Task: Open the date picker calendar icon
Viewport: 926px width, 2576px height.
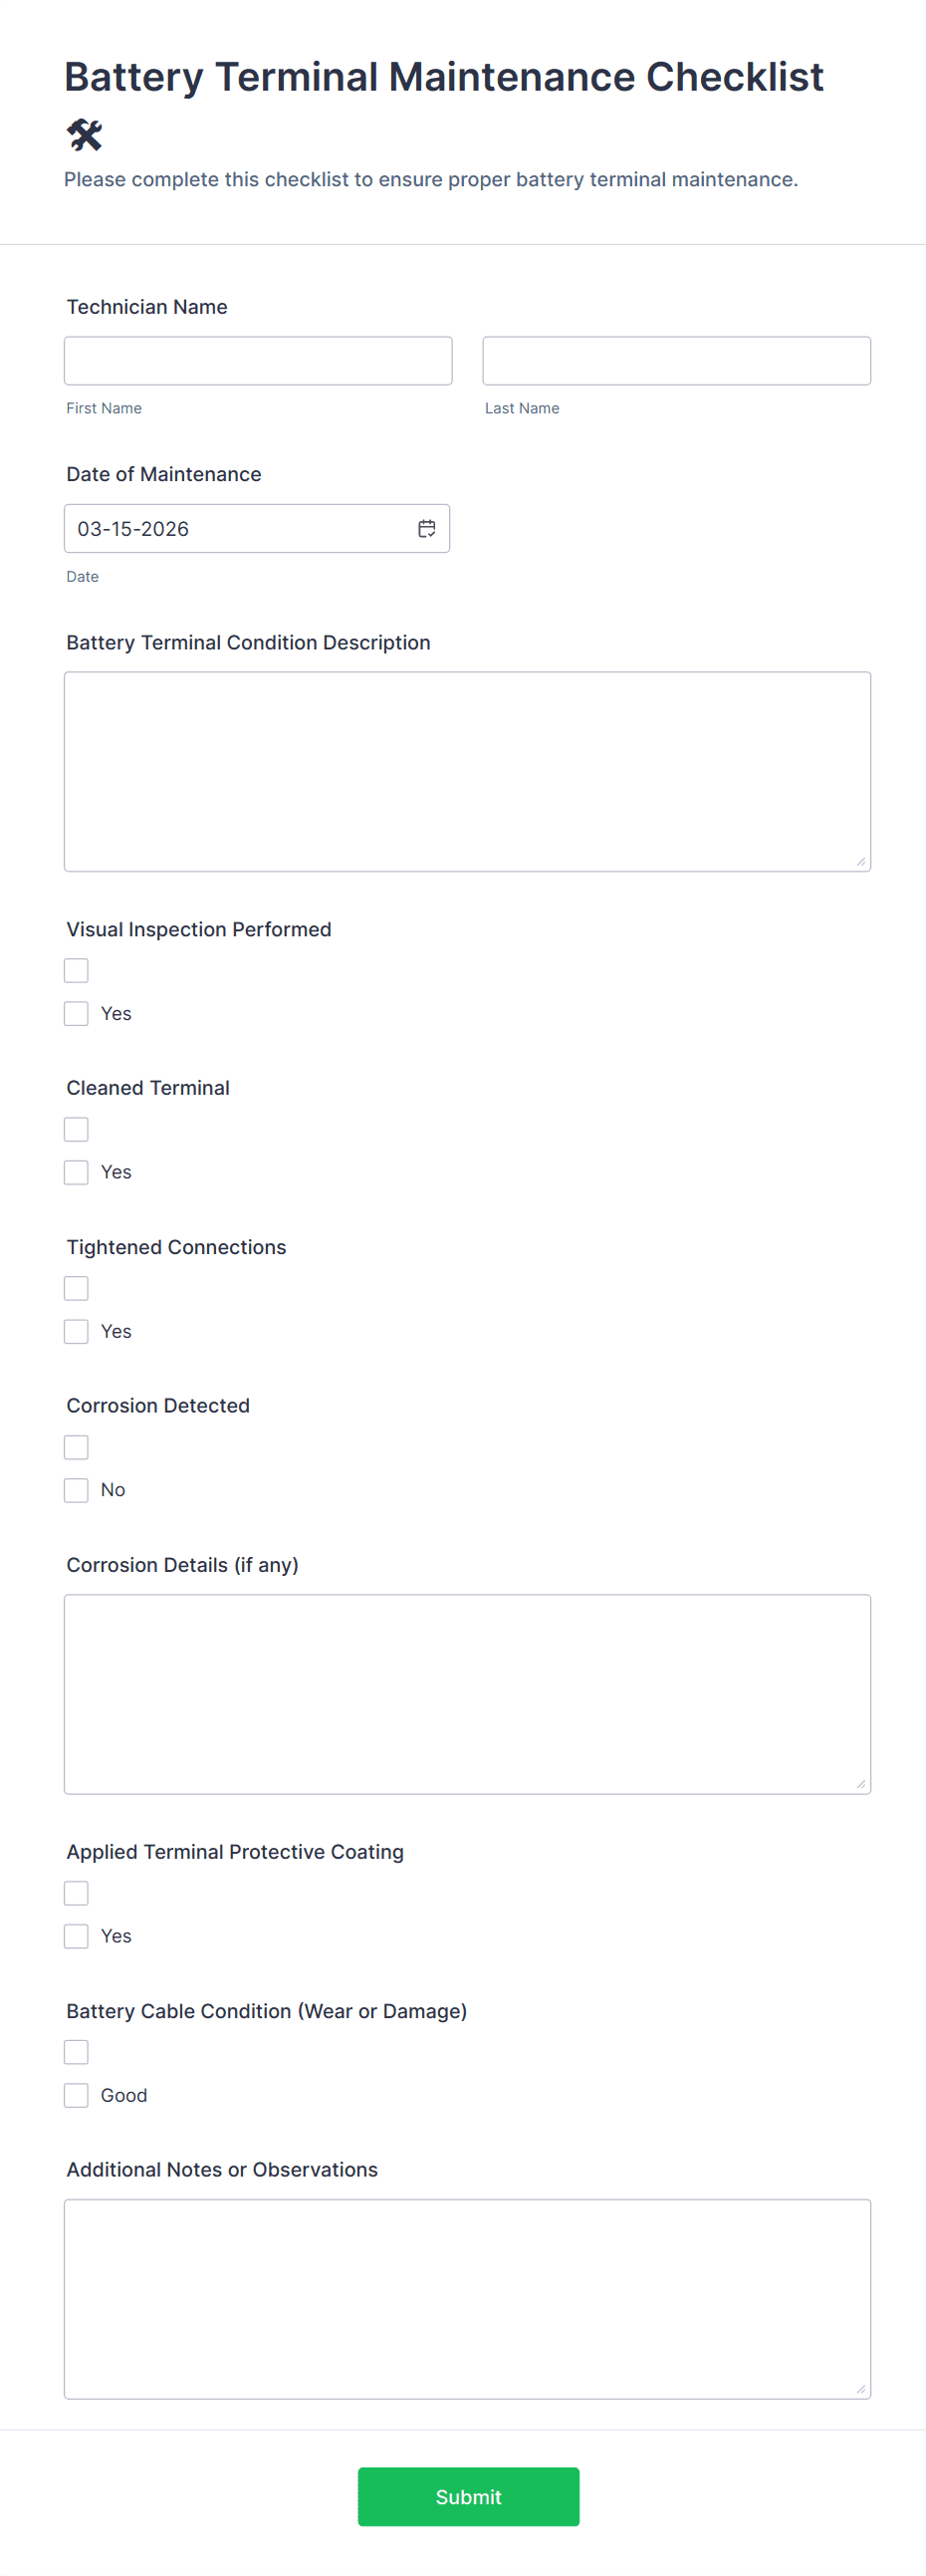Action: (x=426, y=529)
